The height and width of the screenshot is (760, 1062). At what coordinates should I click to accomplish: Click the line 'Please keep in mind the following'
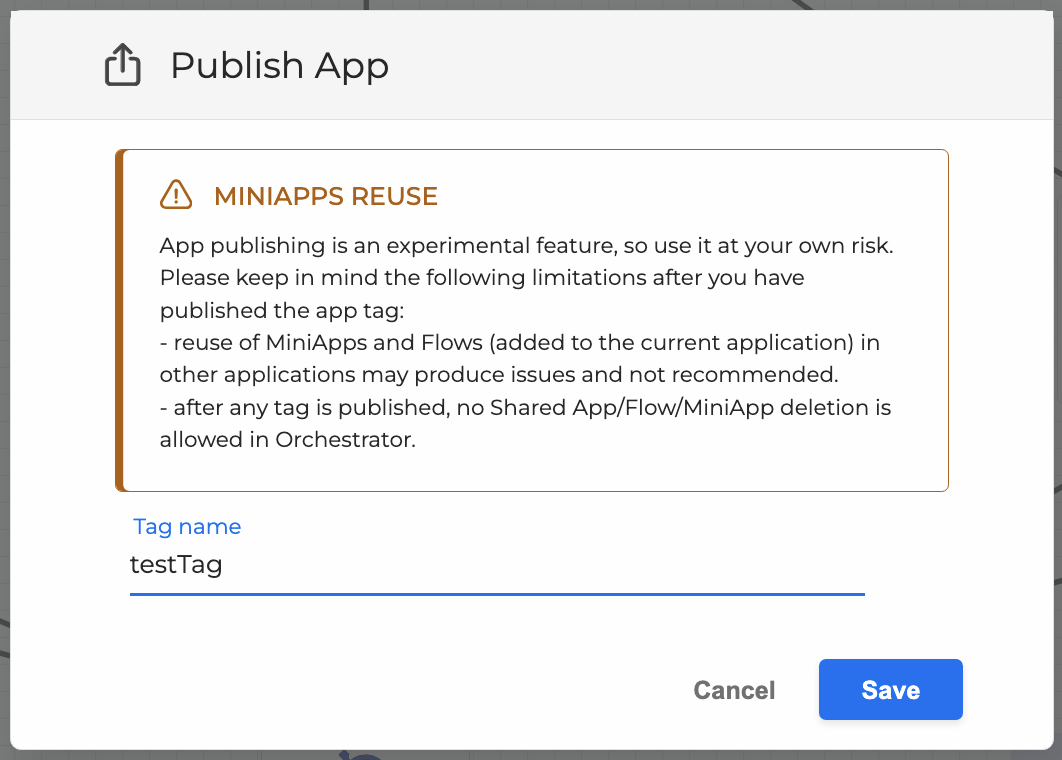pyautogui.click(x=482, y=277)
